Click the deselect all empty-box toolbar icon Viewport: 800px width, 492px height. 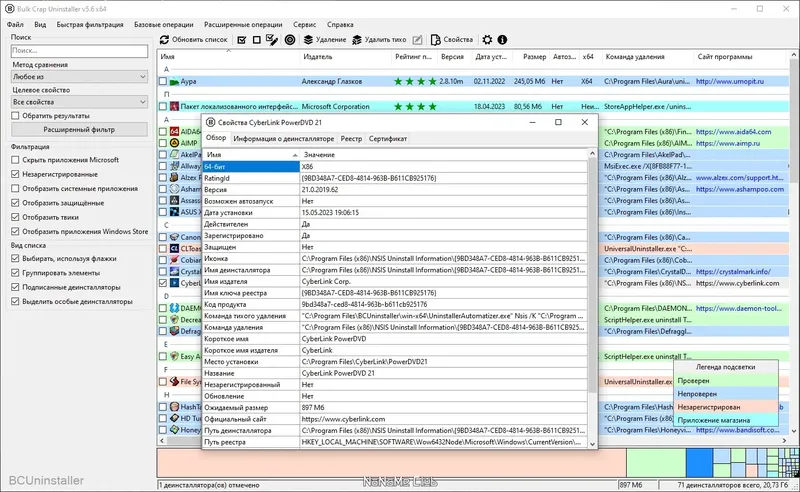257,39
